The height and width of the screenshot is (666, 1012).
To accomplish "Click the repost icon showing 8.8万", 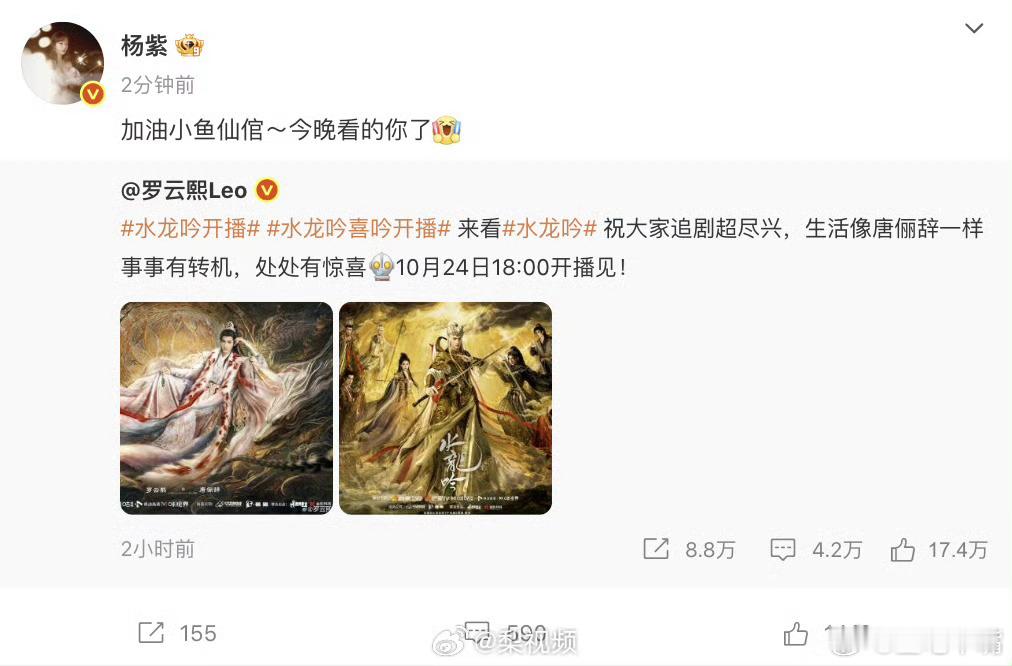I will point(656,549).
